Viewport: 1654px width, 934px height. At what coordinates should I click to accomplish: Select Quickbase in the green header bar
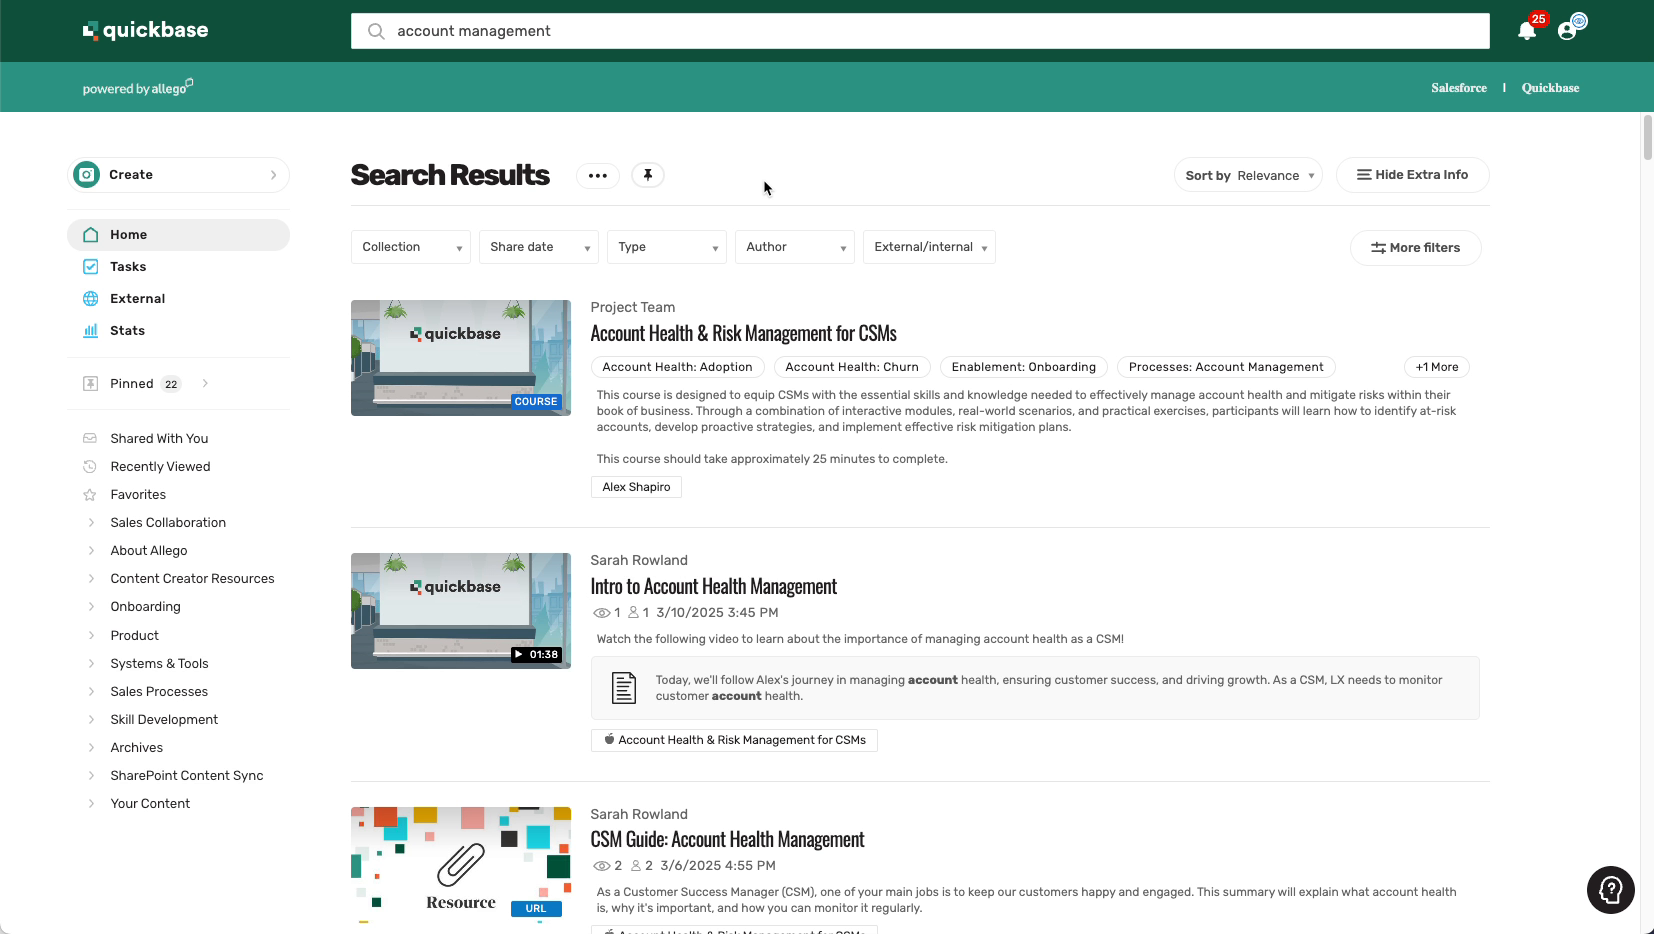(x=1549, y=87)
